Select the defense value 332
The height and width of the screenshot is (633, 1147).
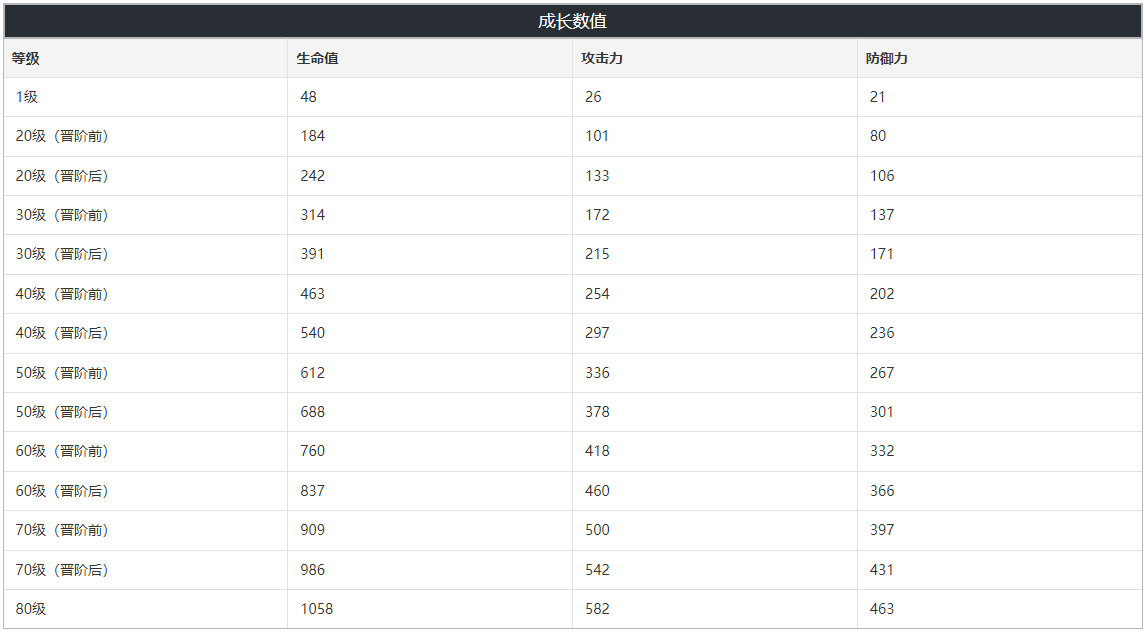pos(882,451)
